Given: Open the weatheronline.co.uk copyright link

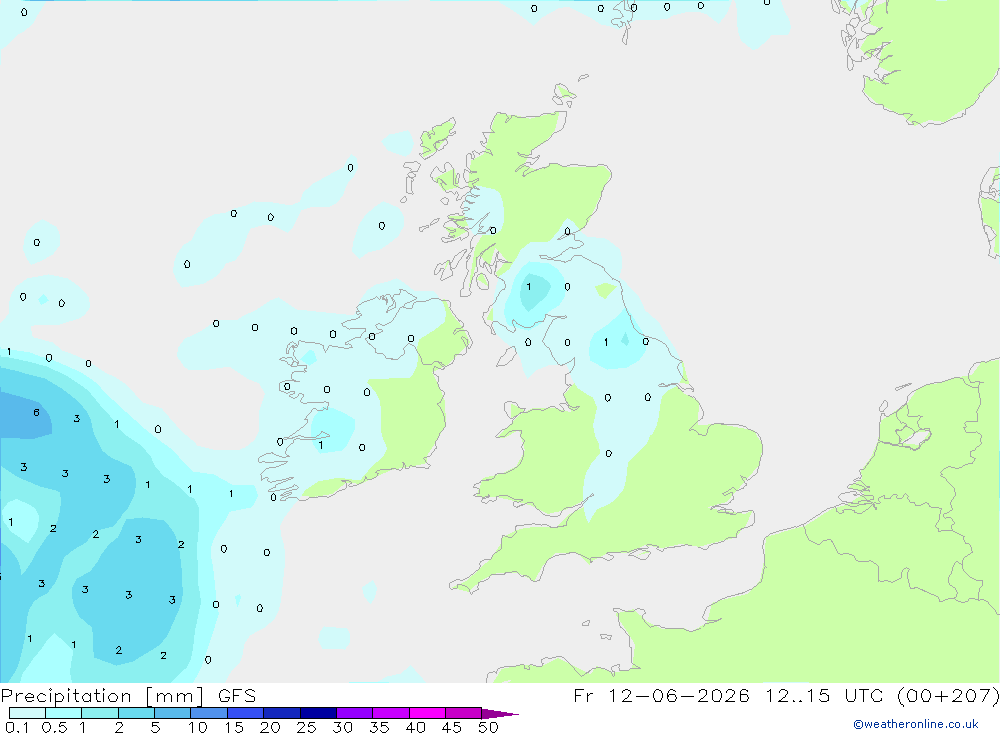Looking at the screenshot, I should (915, 724).
